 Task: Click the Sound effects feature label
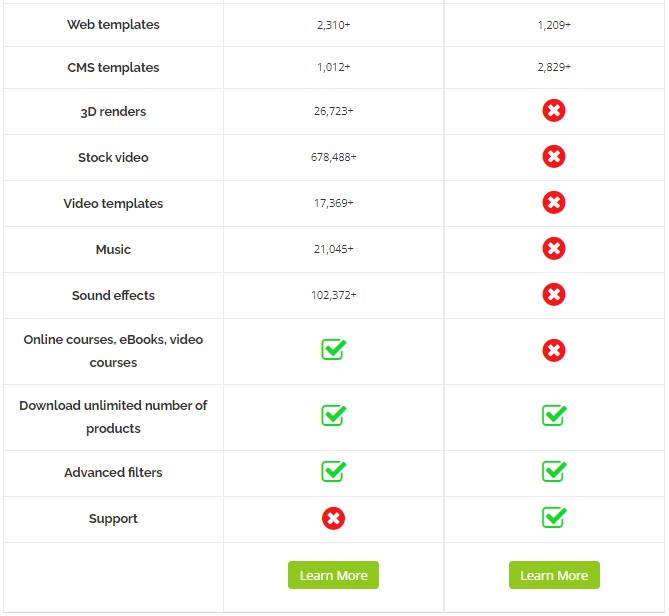[113, 295]
